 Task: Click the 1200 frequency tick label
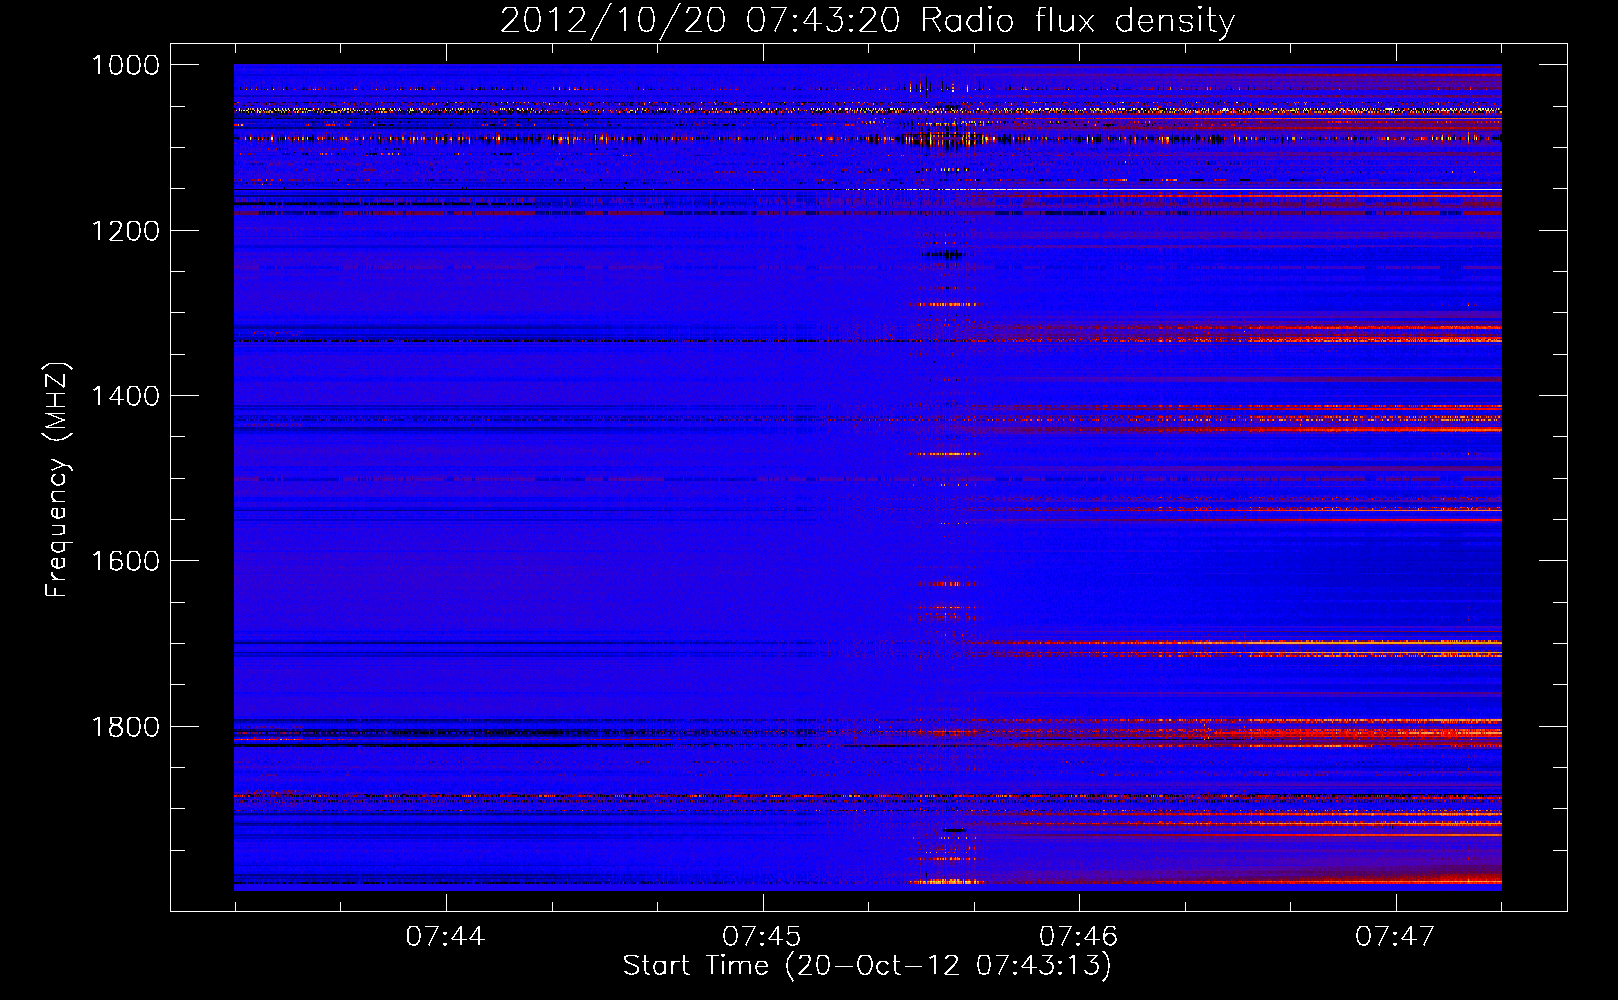(x=125, y=231)
